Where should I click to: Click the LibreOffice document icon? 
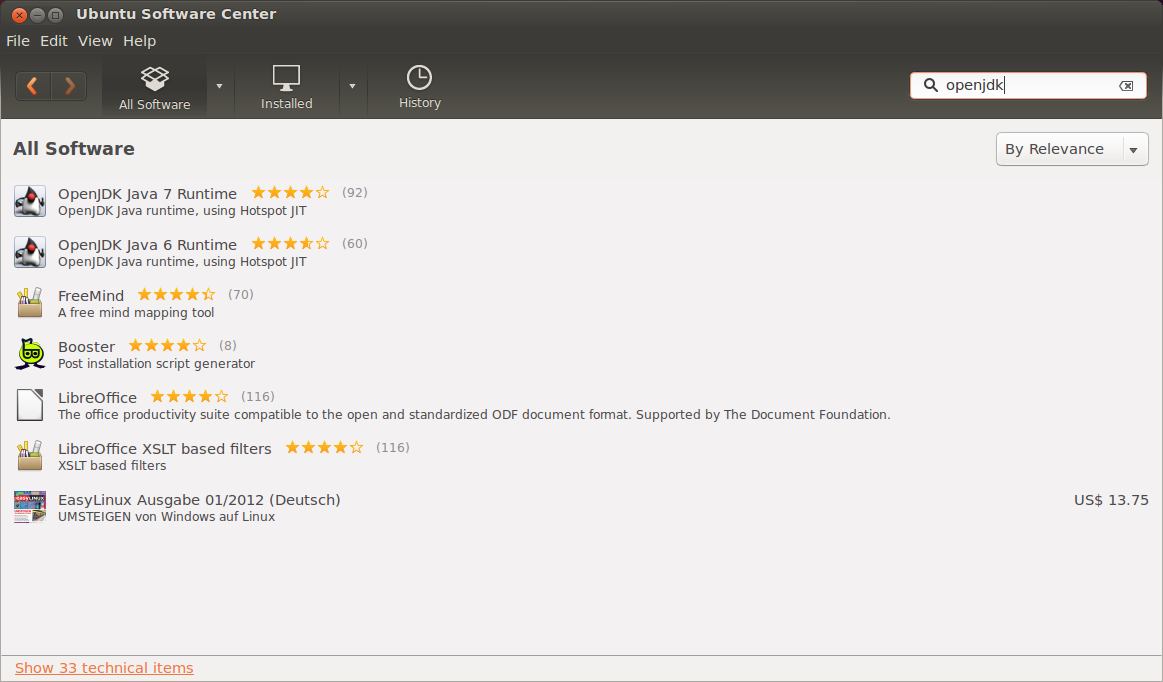click(x=30, y=405)
